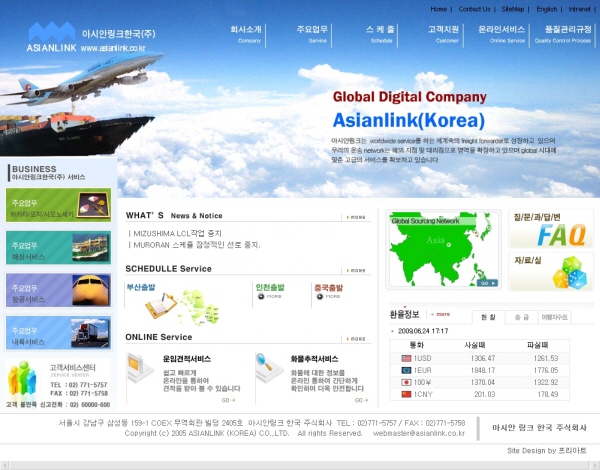600x470 pixels.
Task: Click the more button under 인천출발
Action: click(x=270, y=297)
